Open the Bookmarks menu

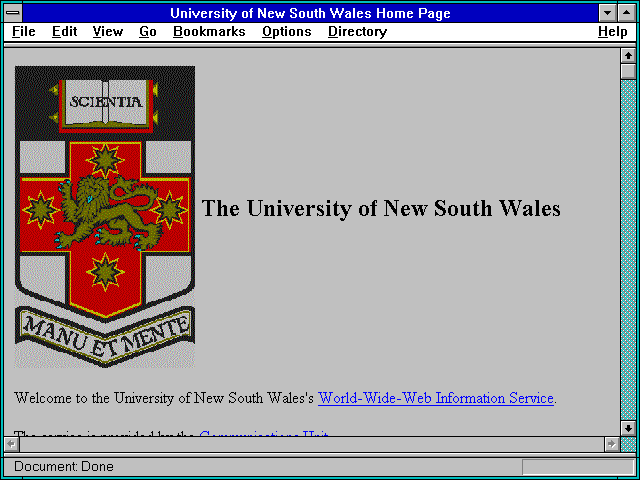coord(209,32)
